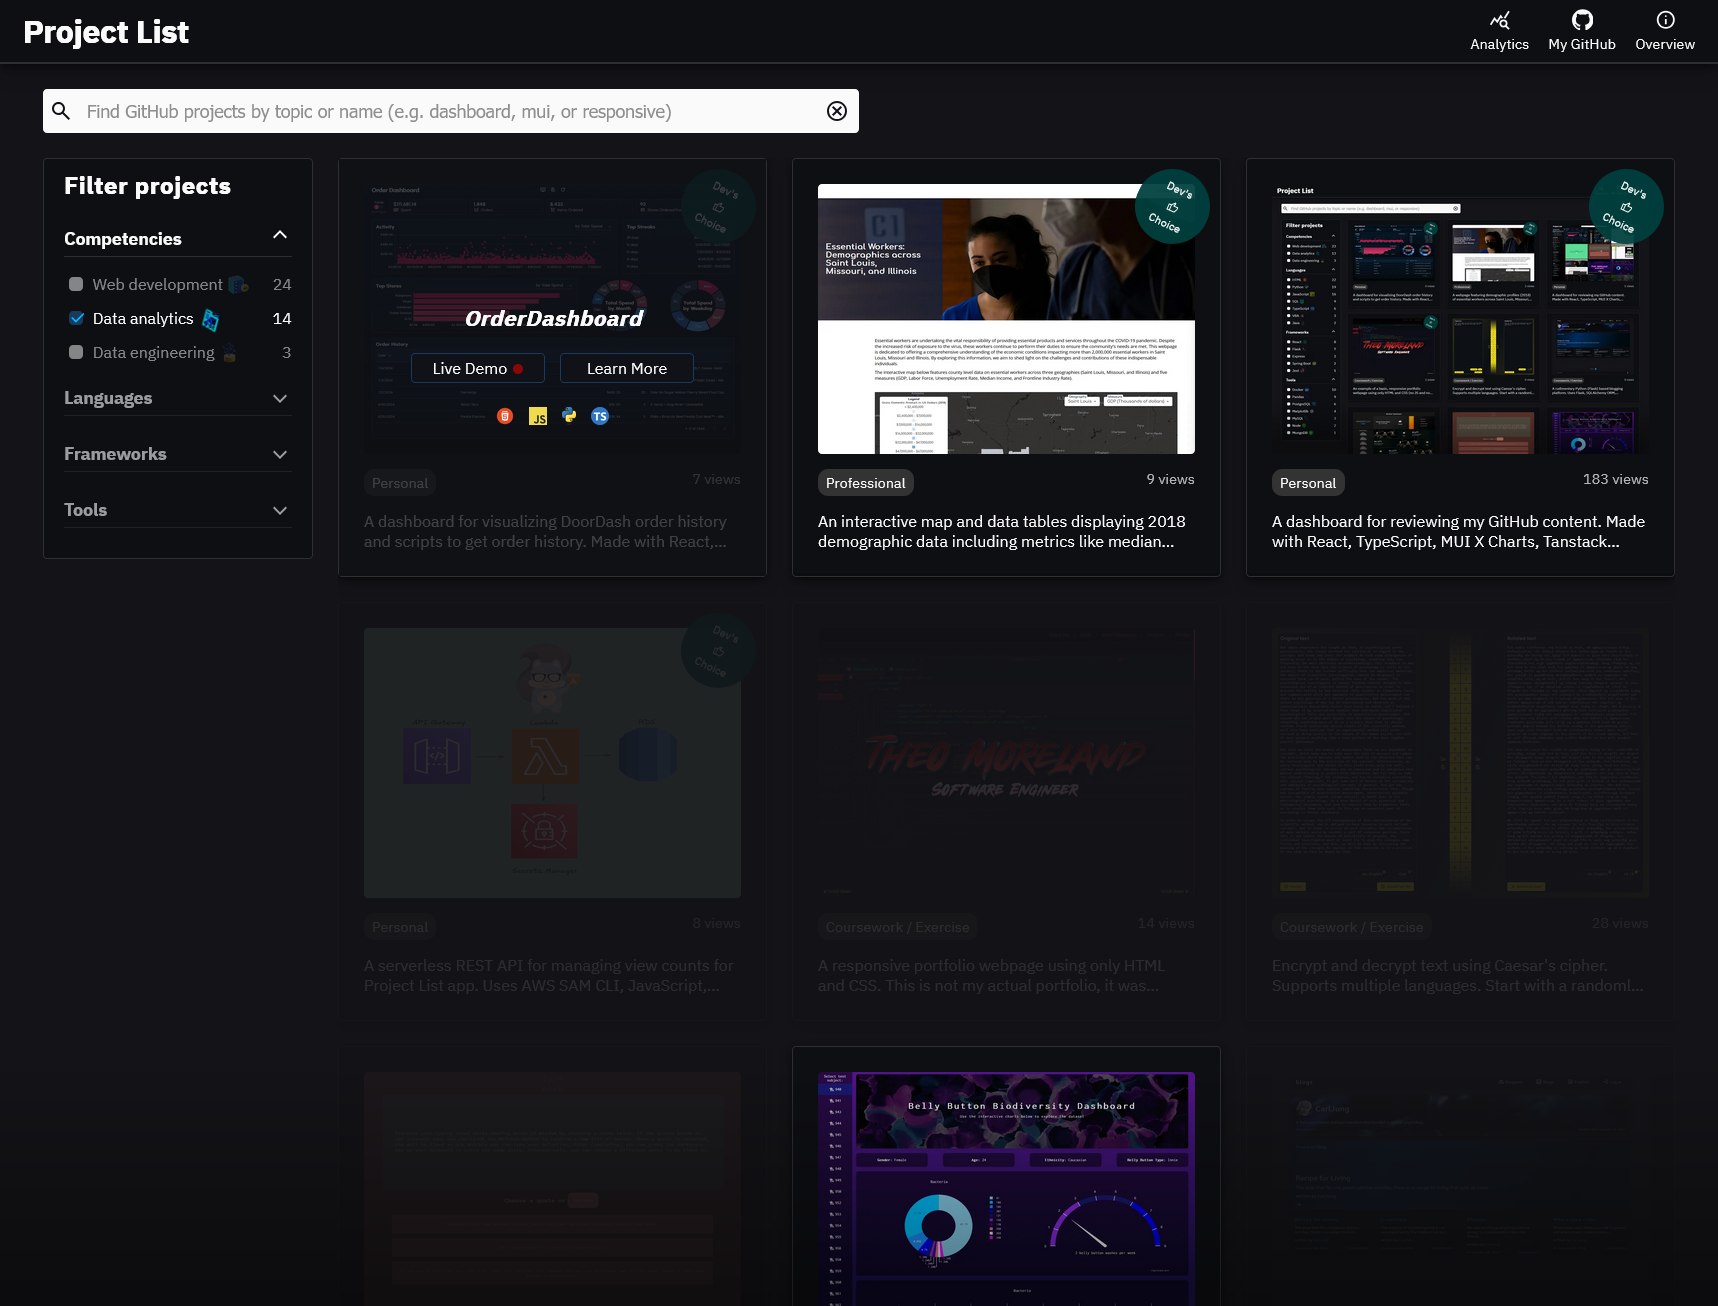This screenshot has height=1306, width=1718.
Task: Open the Belly Button Biodiversity Dashboard thumbnail
Action: (1006, 1185)
